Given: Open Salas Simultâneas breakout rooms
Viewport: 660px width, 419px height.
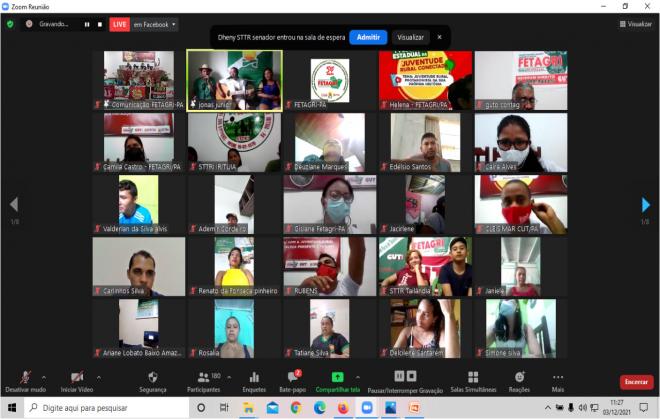Looking at the screenshot, I should pos(473,380).
